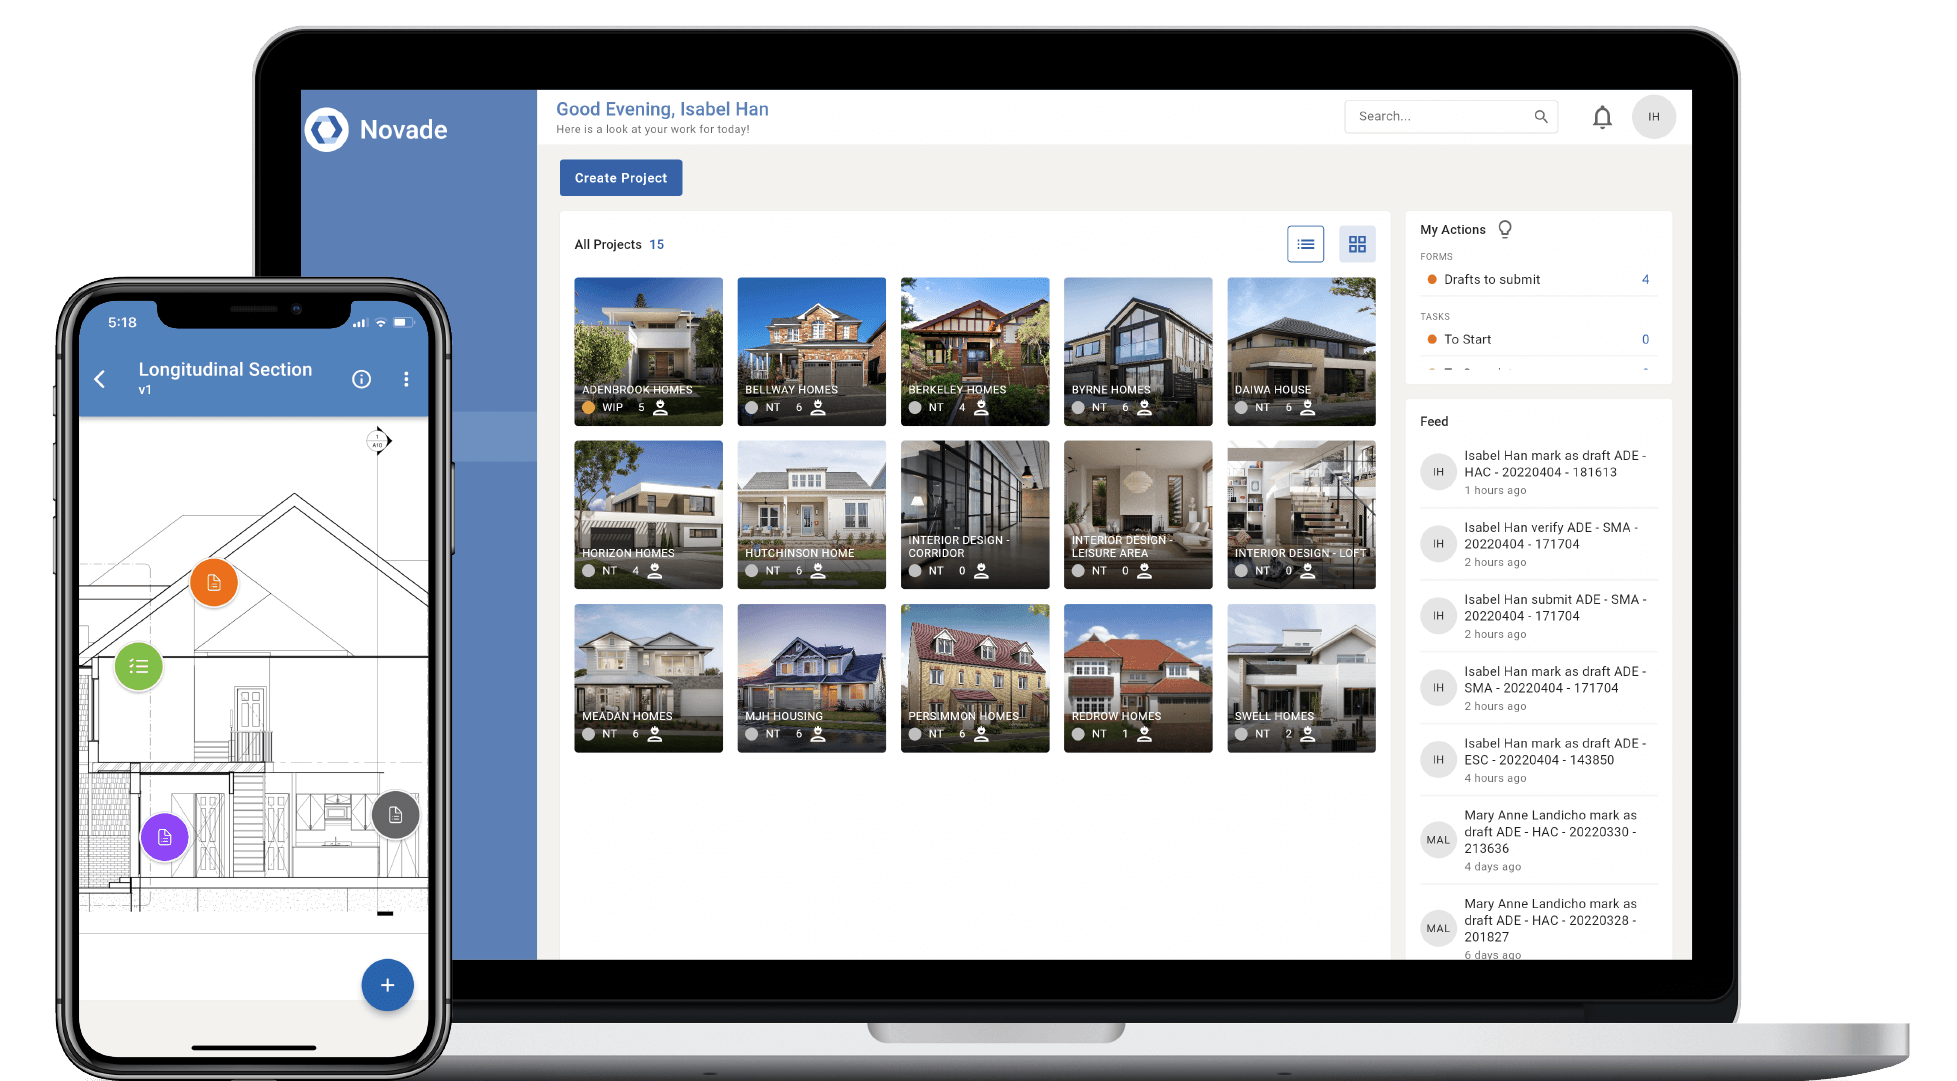This screenshot has height=1081, width=1957.
Task: Open Interior Design - Leisure Area project
Action: (x=1138, y=515)
